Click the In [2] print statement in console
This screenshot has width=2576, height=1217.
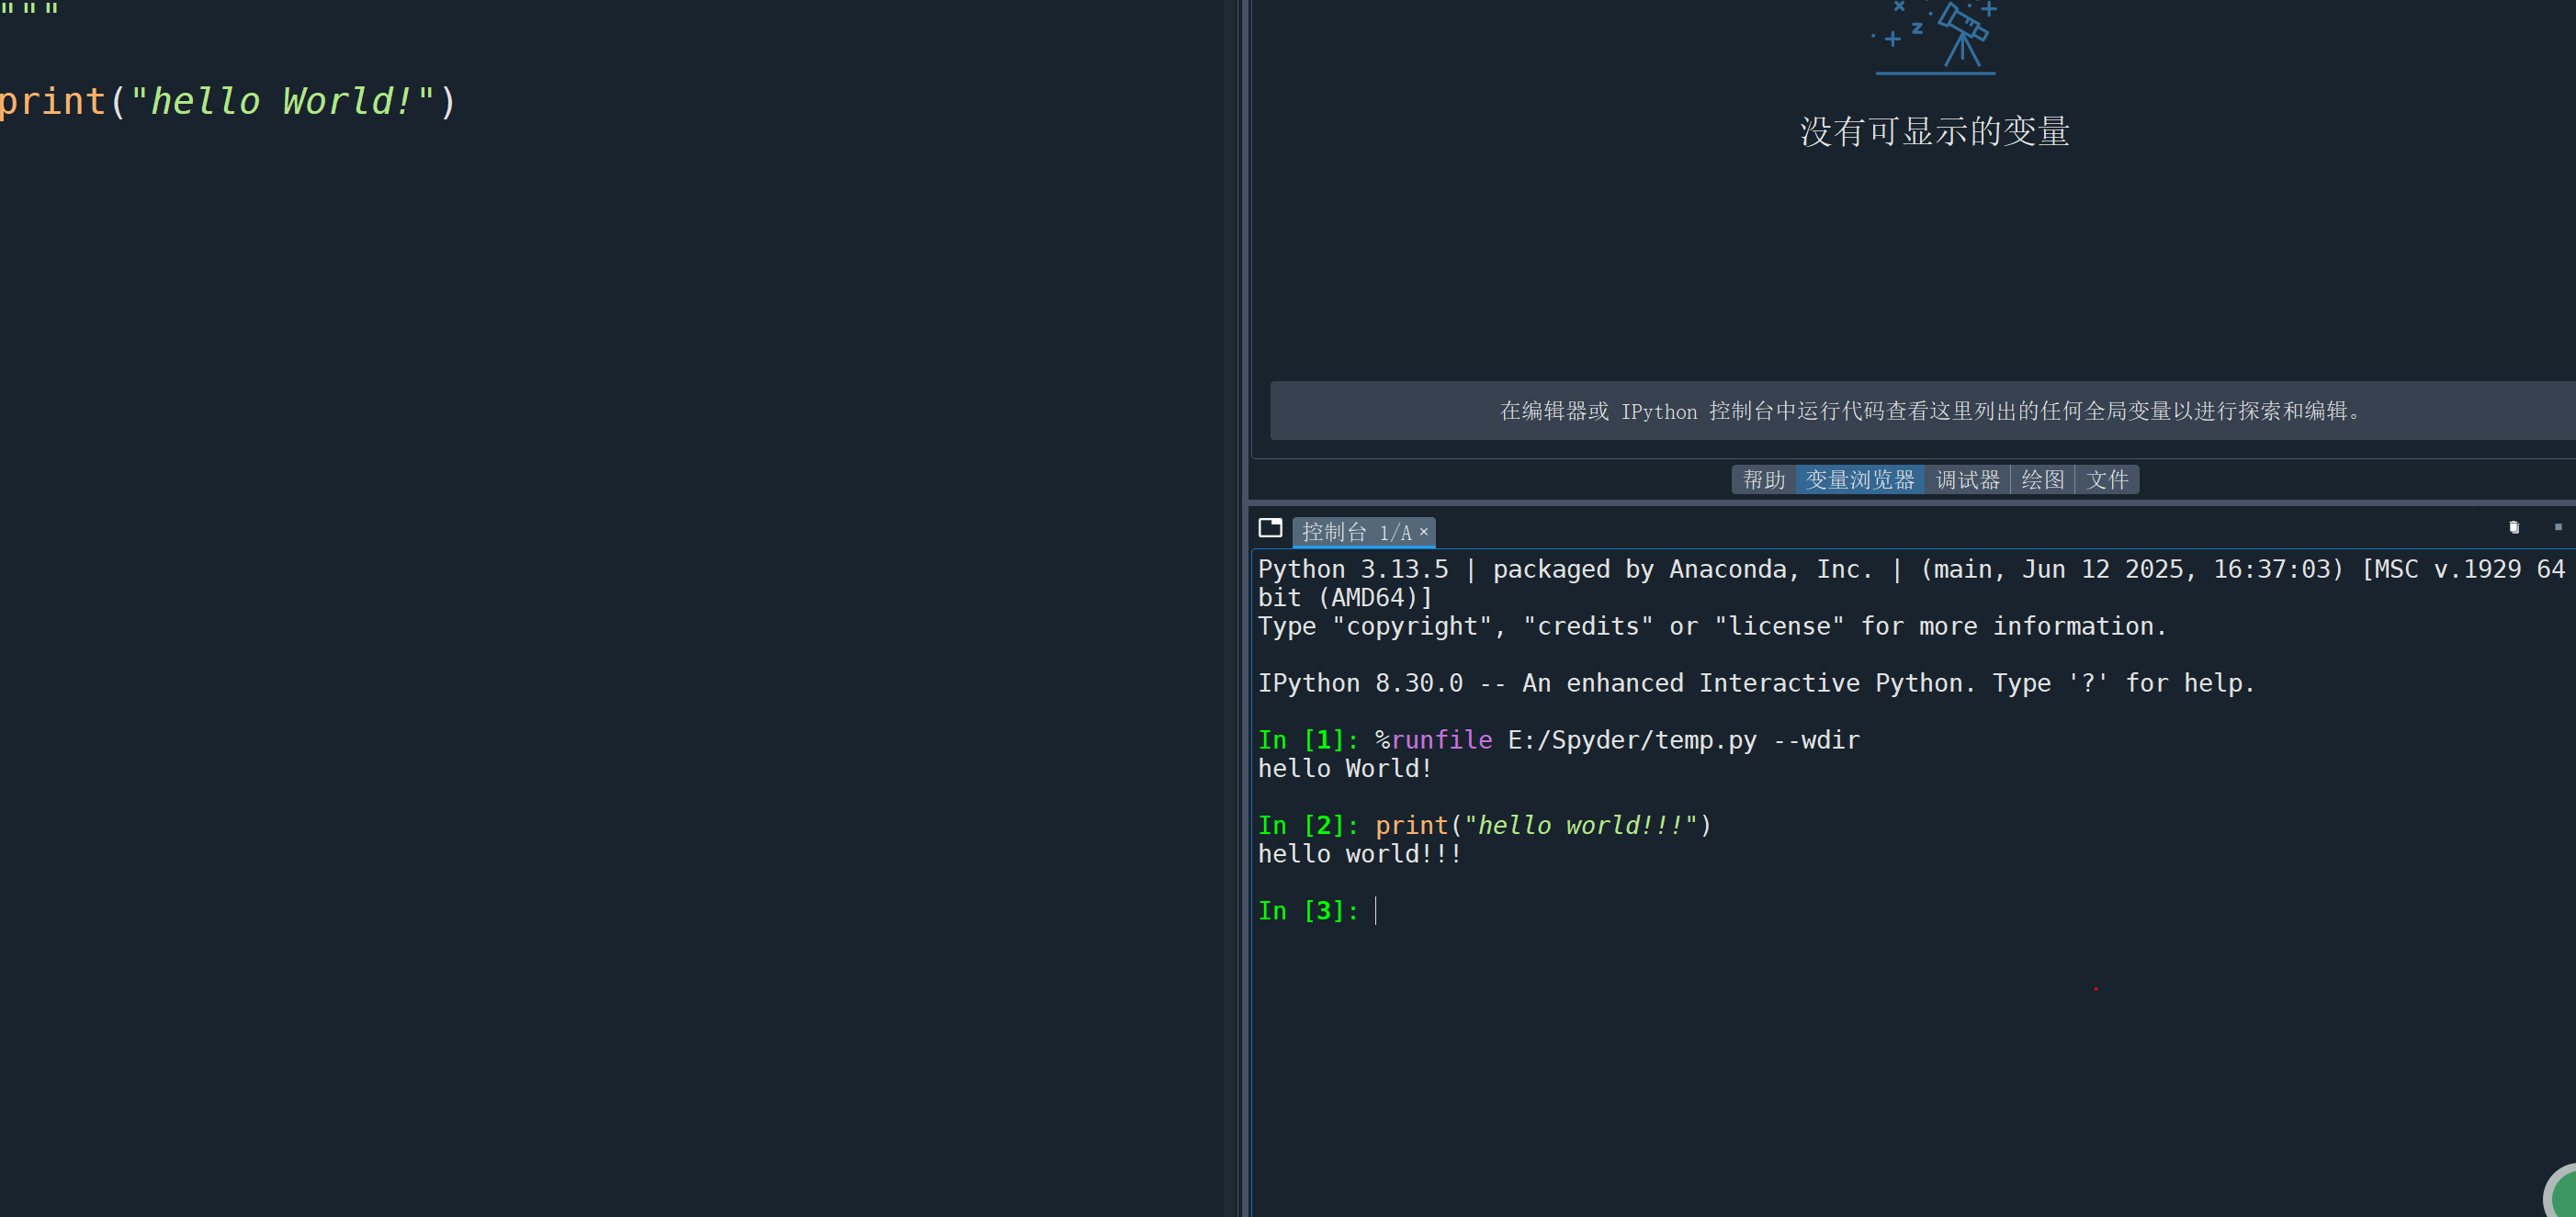[x=1542, y=826]
